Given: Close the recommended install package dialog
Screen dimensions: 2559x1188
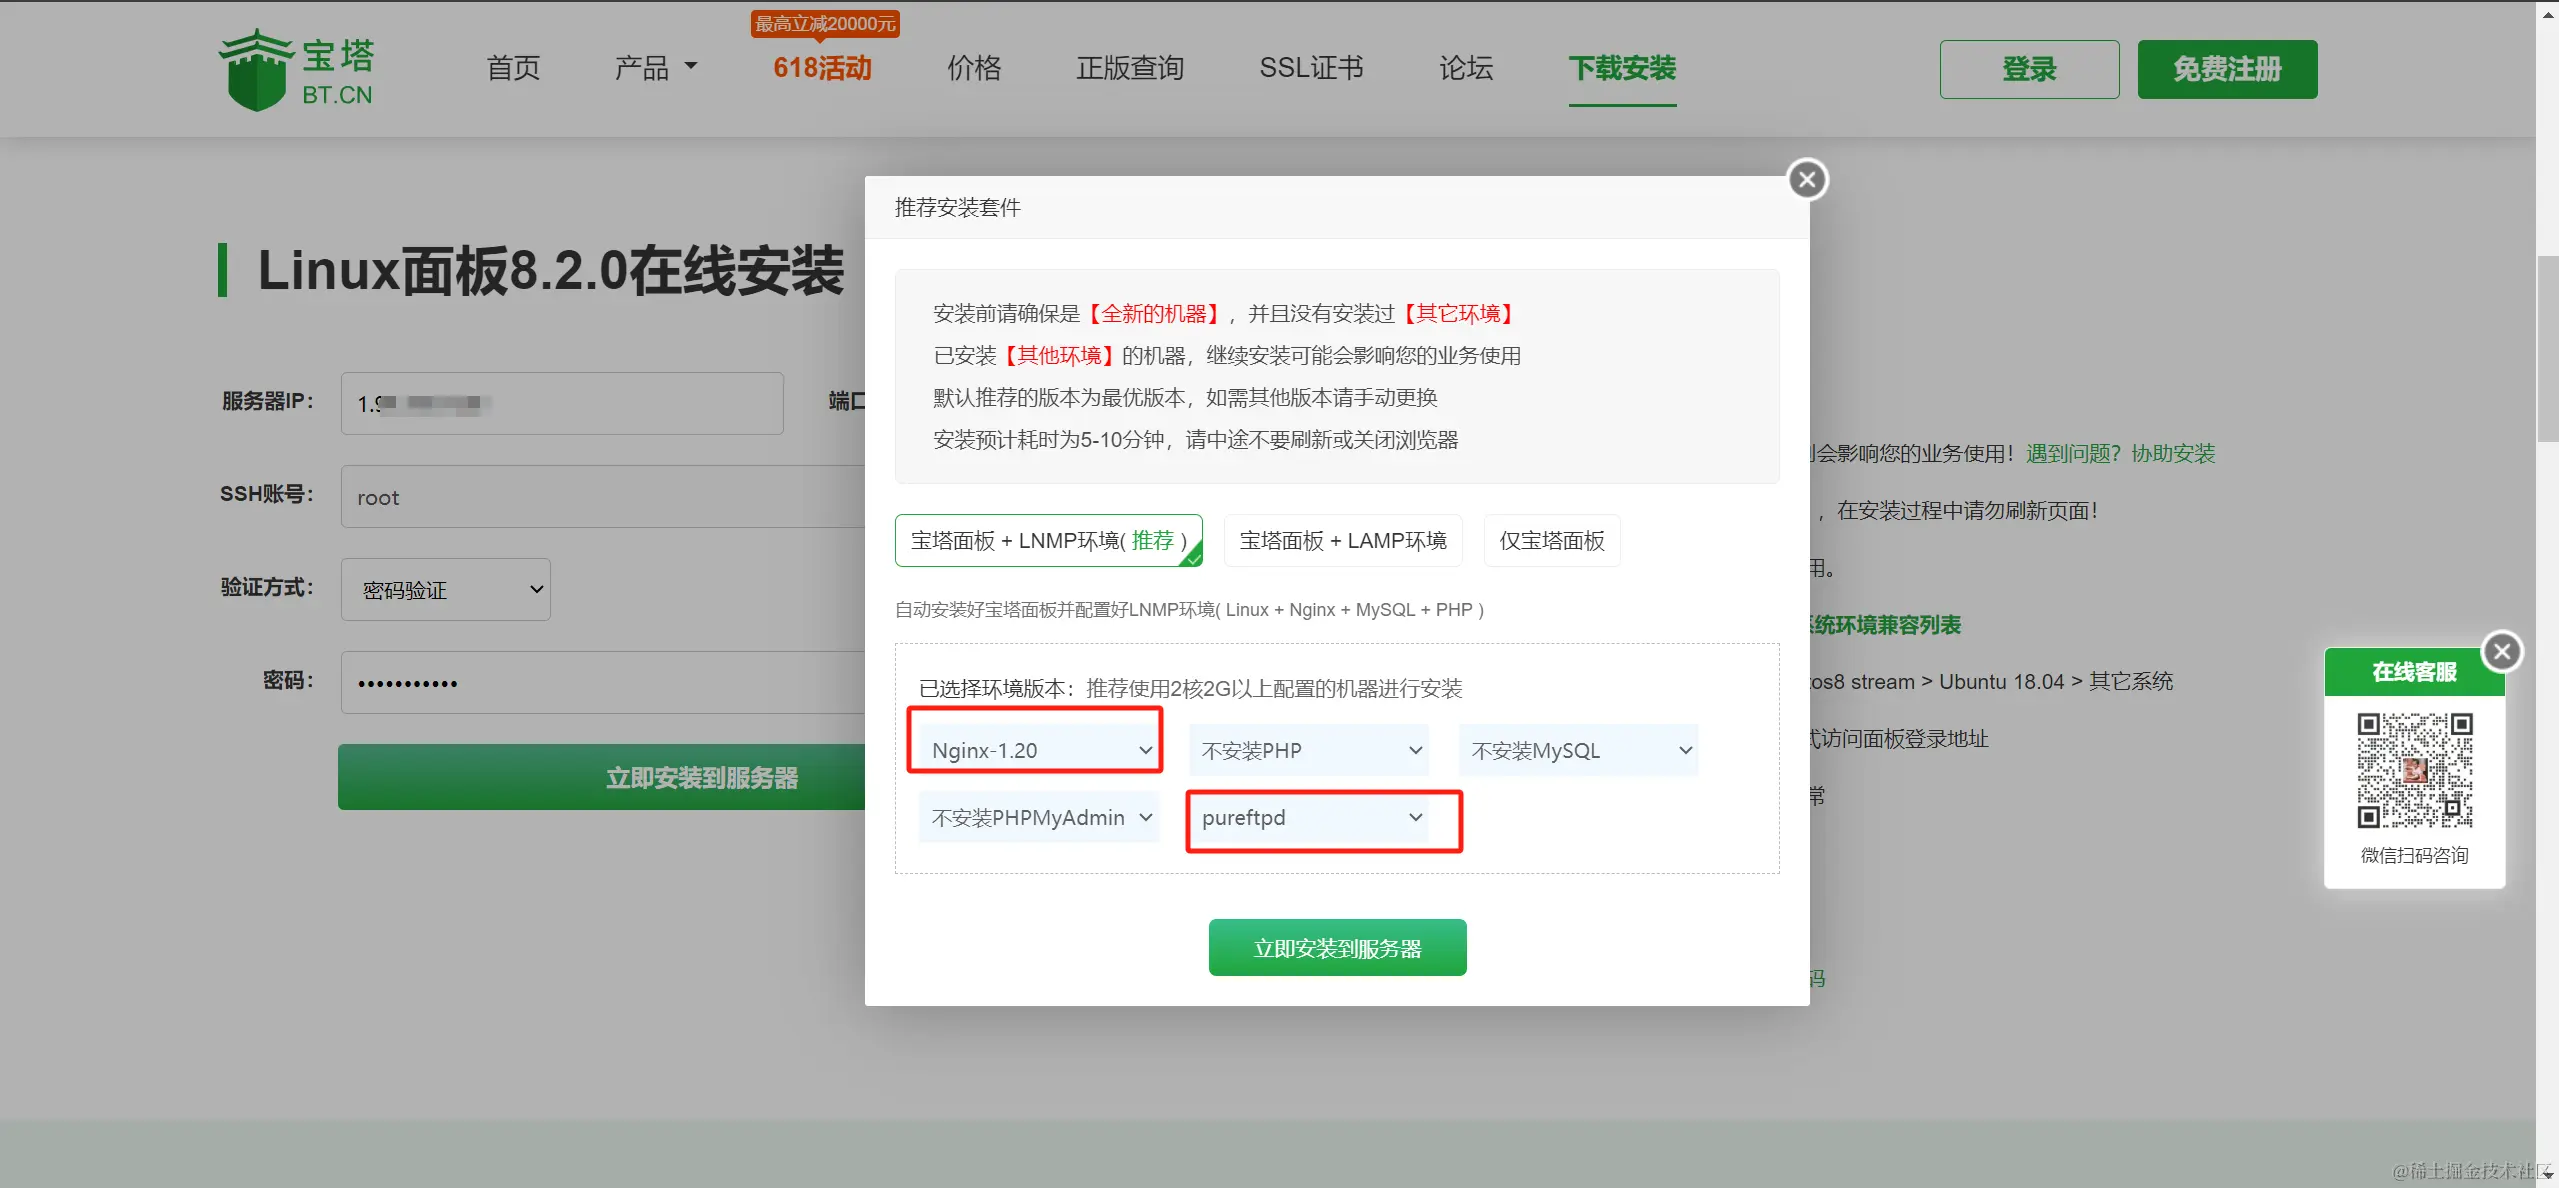Looking at the screenshot, I should tap(1806, 180).
